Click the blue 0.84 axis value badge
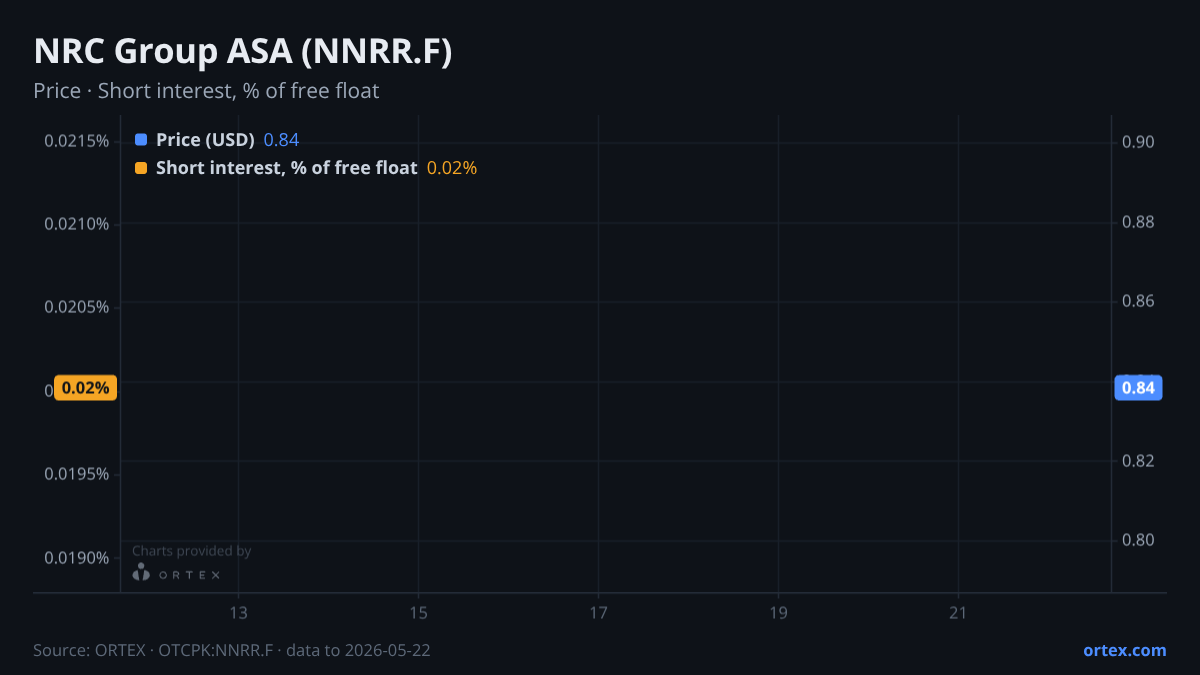Viewport: 1200px width, 675px height. (1138, 388)
